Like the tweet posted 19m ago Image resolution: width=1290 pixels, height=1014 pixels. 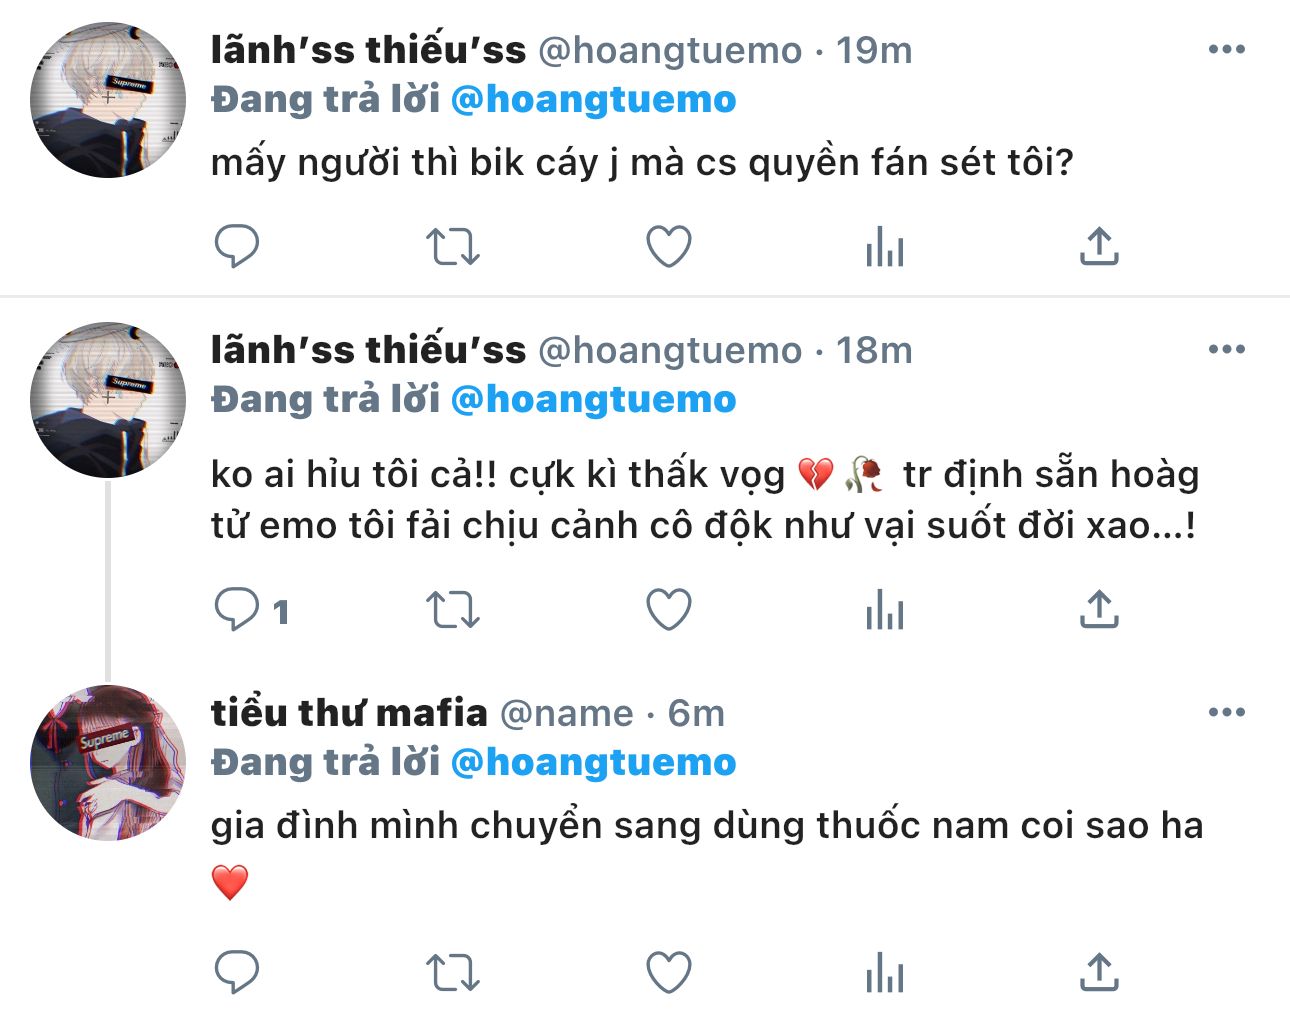point(669,246)
